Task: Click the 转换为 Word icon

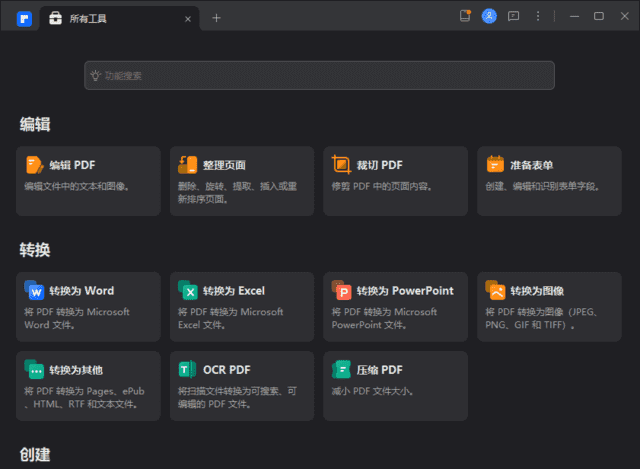Action: 35,291
